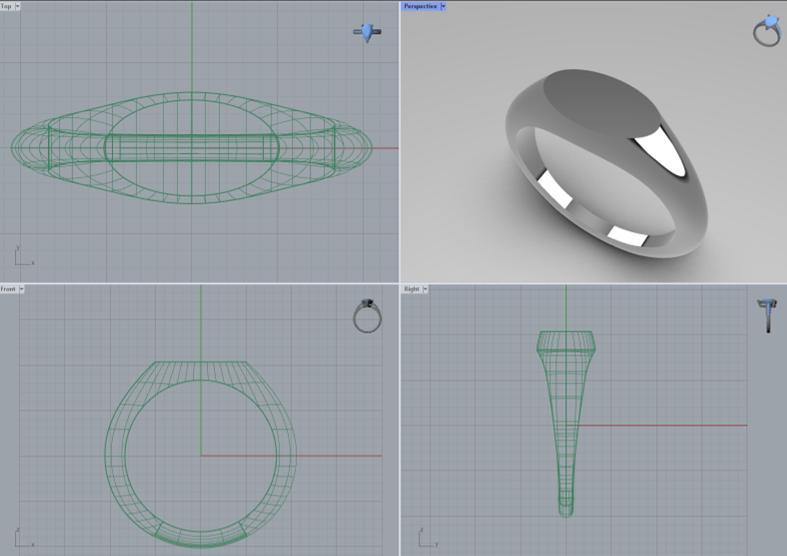Click the Right viewport title label
Screen dimensions: 787x556
412,289
